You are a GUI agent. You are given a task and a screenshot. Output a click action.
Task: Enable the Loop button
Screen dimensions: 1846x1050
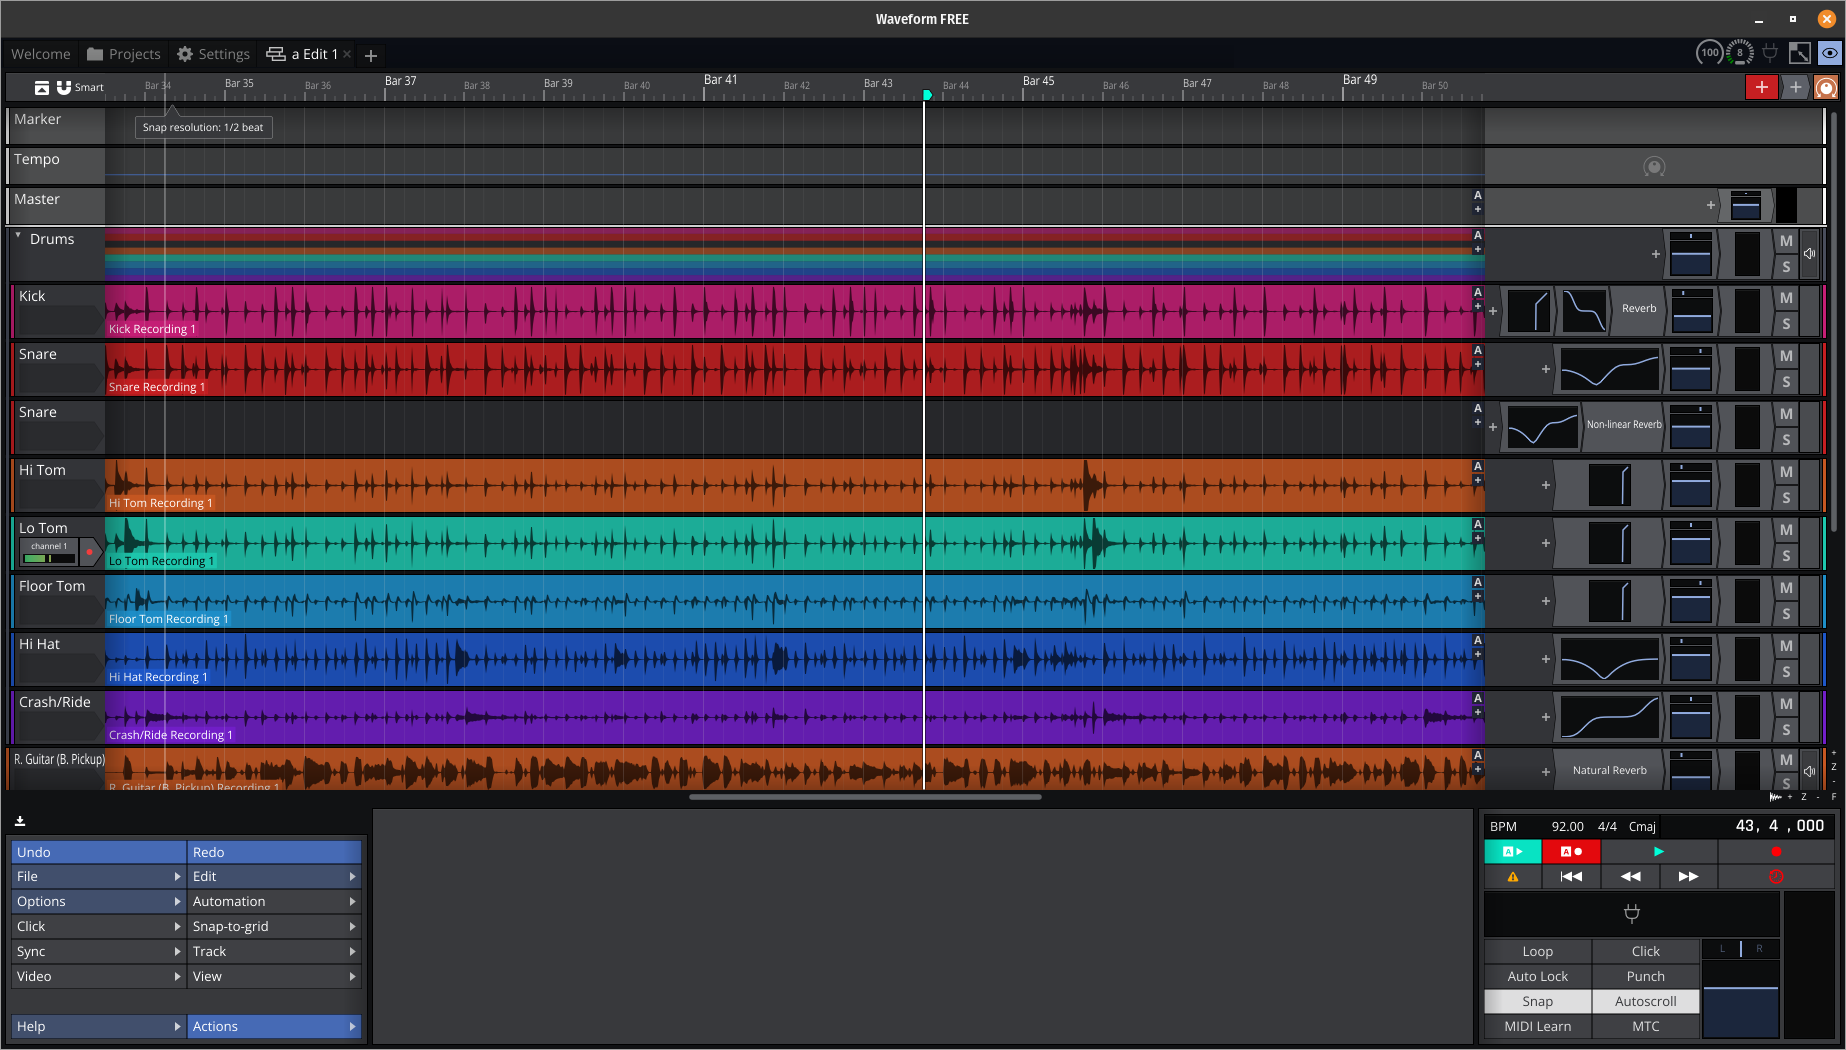click(1537, 951)
